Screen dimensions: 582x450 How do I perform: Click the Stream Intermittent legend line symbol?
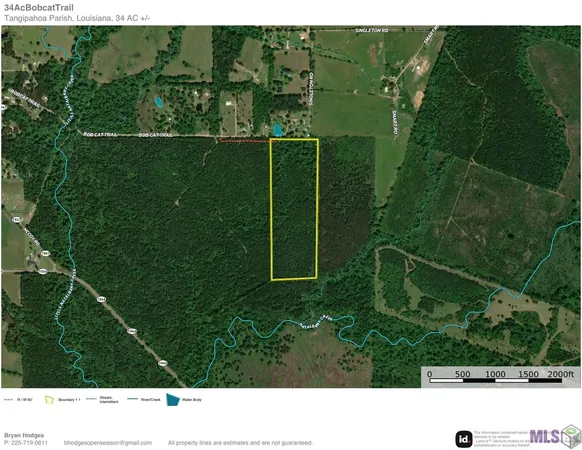point(91,399)
